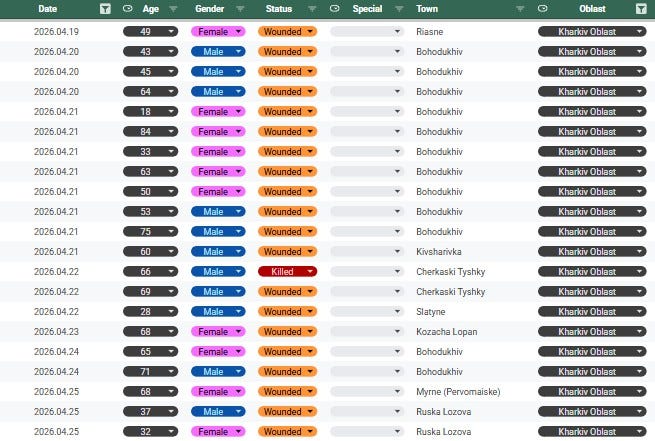Open the age 60 dropdown chip
Image resolution: width=655 pixels, height=441 pixels.
point(150,251)
